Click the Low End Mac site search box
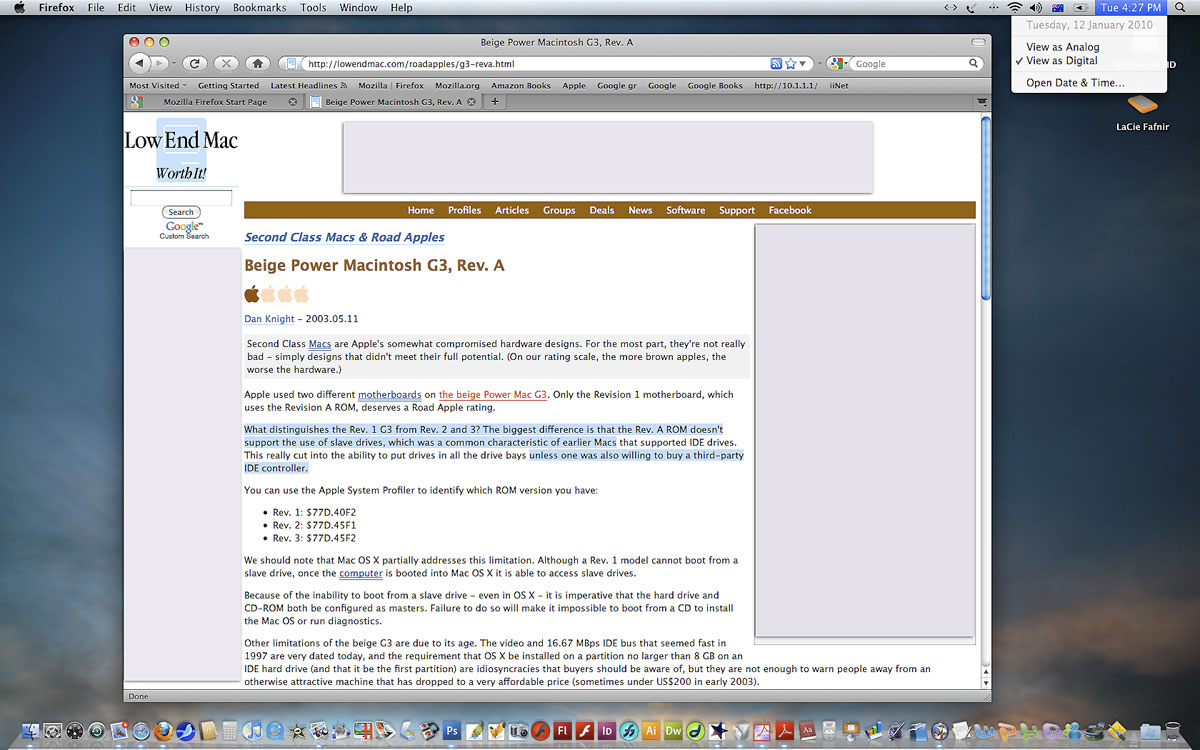Image resolution: width=1200 pixels, height=750 pixels. pyautogui.click(x=181, y=198)
